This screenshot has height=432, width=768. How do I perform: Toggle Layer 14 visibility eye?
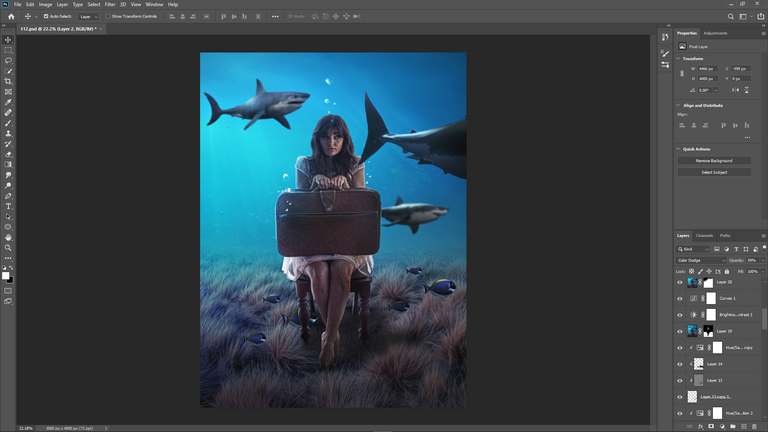click(679, 364)
